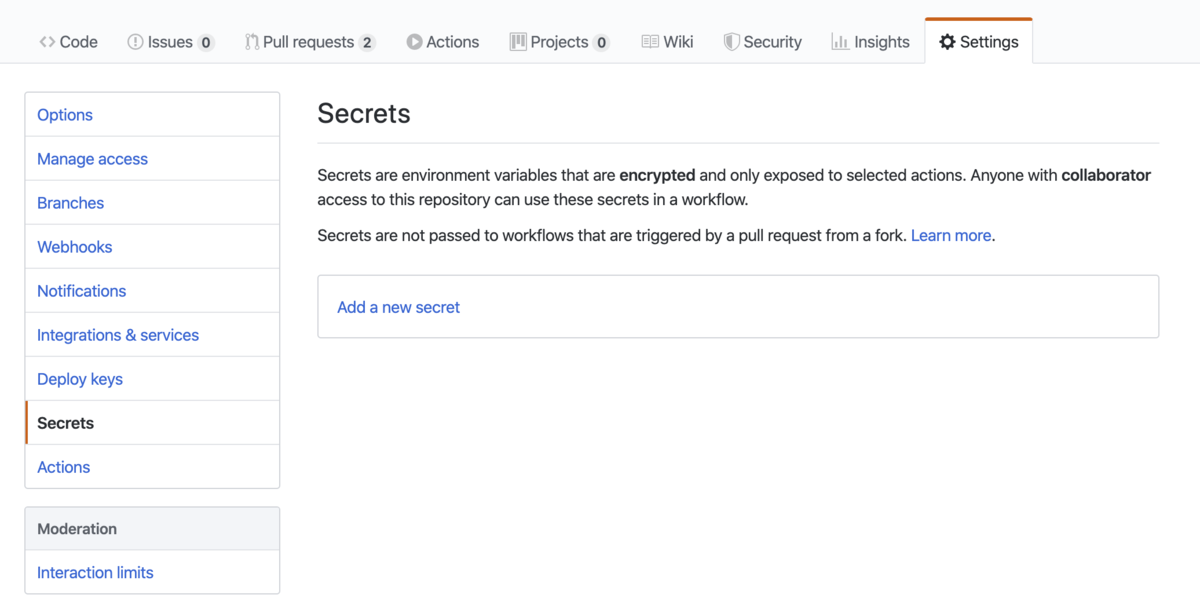
Task: Click the Projects board icon
Action: pos(518,42)
